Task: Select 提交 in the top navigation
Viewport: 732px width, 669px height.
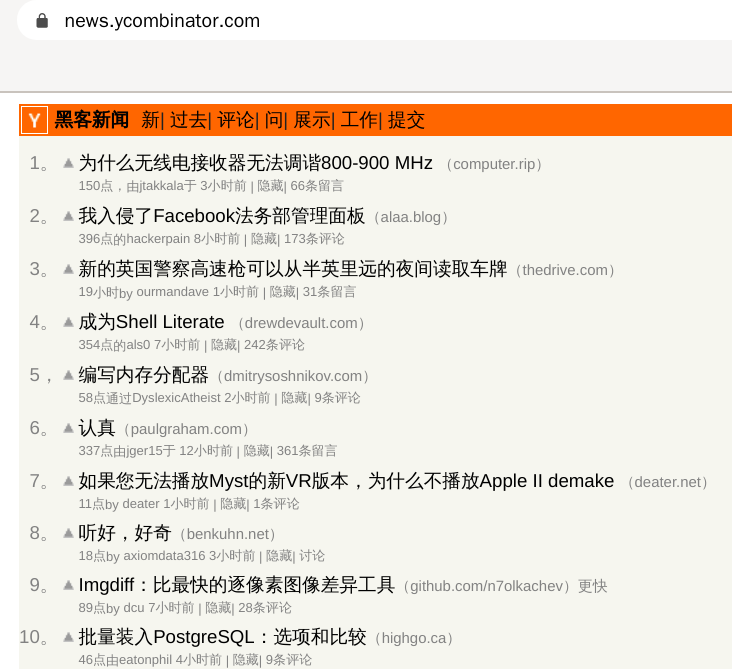Action: tap(406, 120)
